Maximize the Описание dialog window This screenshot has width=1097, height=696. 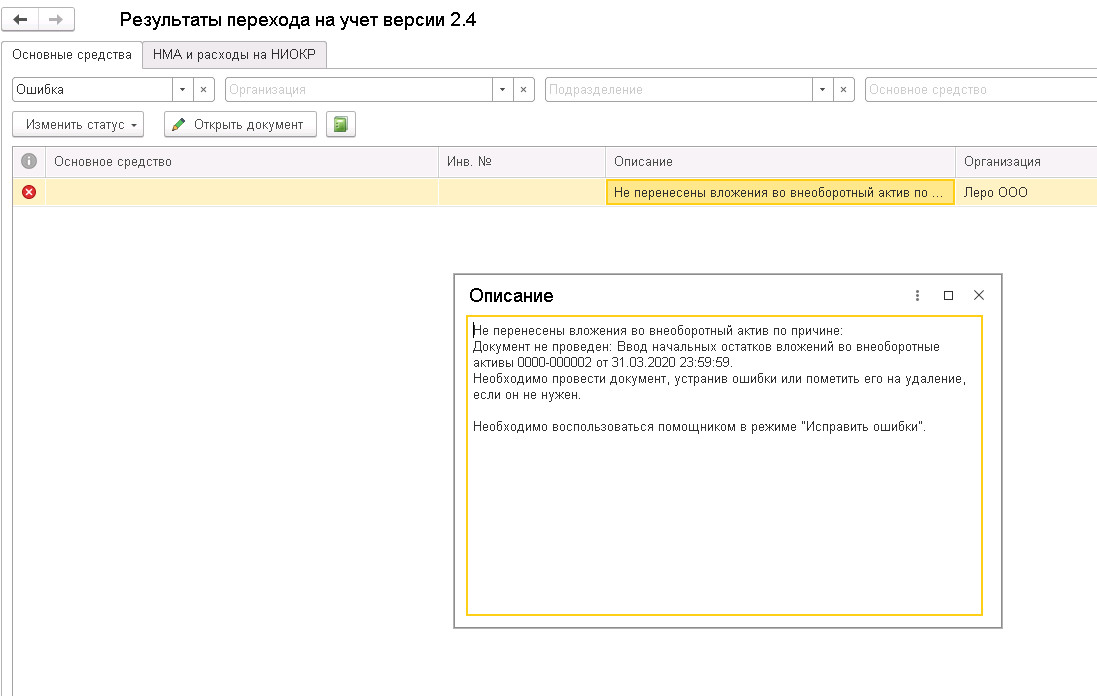948,295
